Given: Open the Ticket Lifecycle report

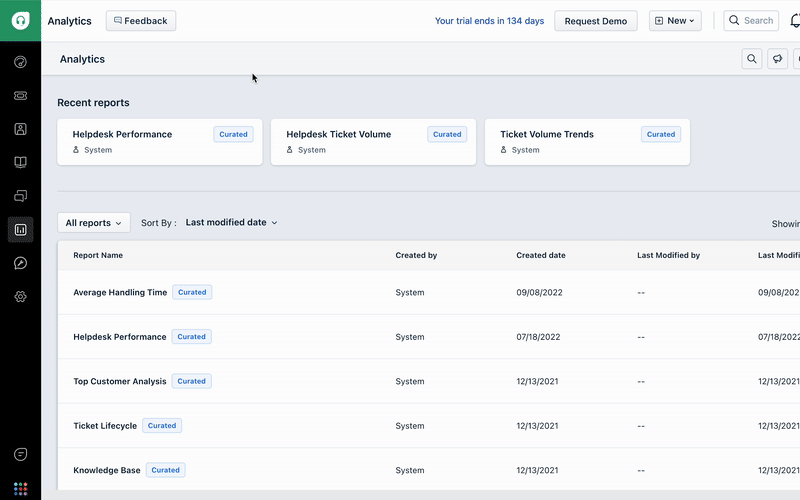Looking at the screenshot, I should tap(105, 426).
